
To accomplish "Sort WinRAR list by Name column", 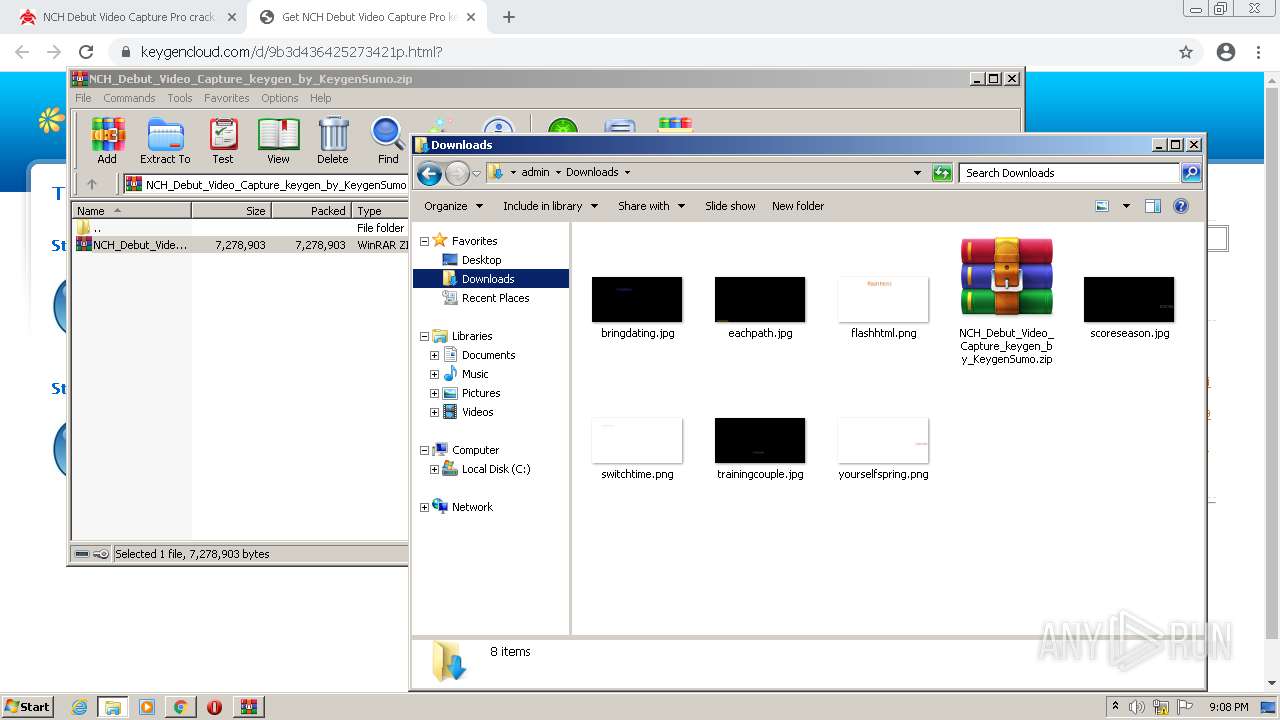I will click(x=131, y=211).
